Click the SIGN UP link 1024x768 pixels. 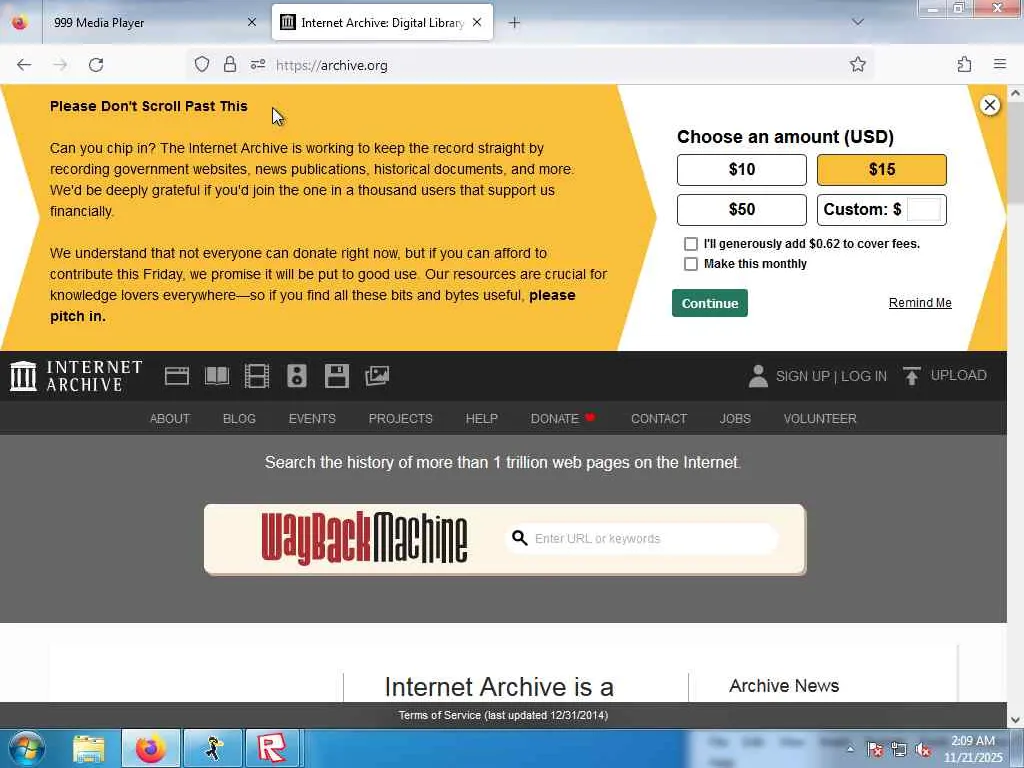coord(803,376)
